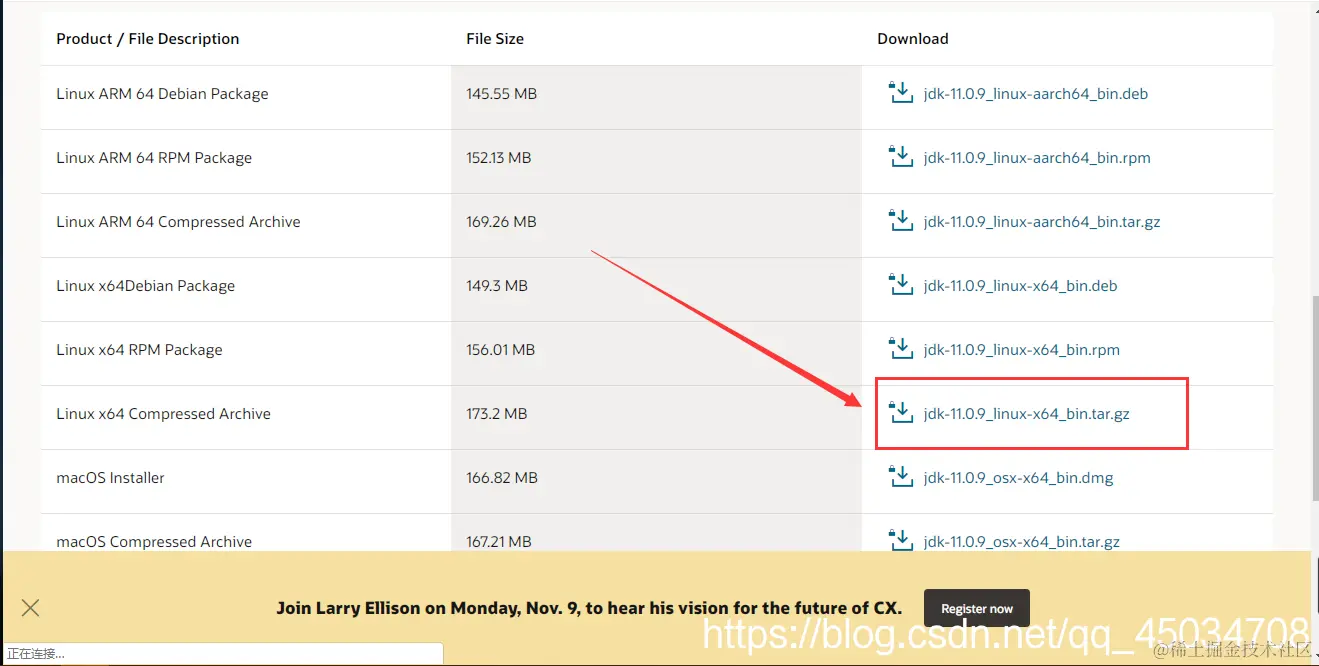The image size is (1319, 666).
Task: Click download icon for linux-aarch64_bin.rpm
Action: click(901, 157)
